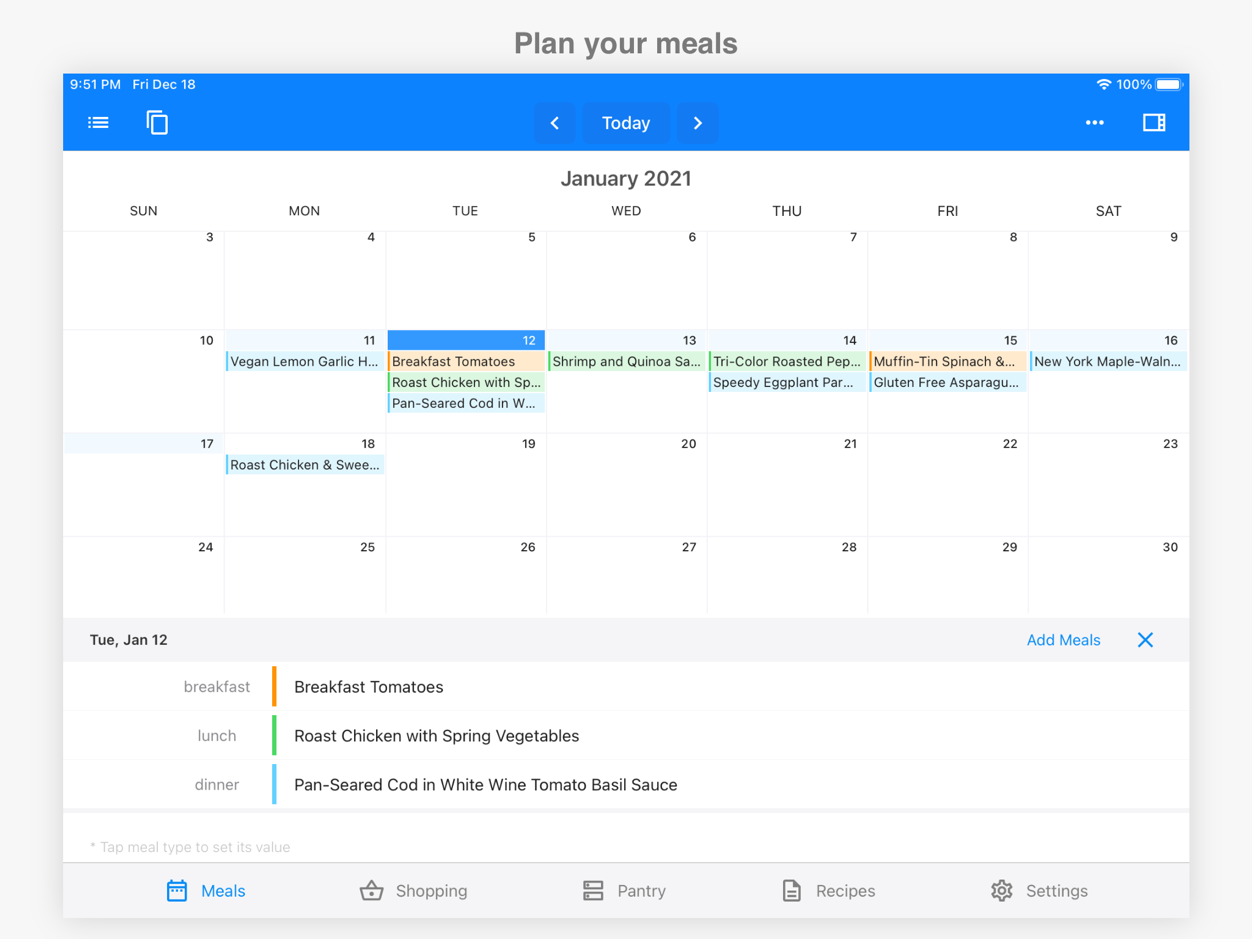Jump to Today
Screen dimensions: 1252x939
[x=626, y=123]
